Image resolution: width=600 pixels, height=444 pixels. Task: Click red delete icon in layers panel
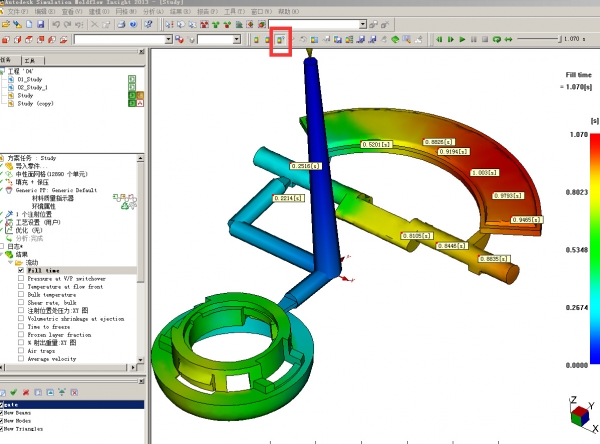26,392
